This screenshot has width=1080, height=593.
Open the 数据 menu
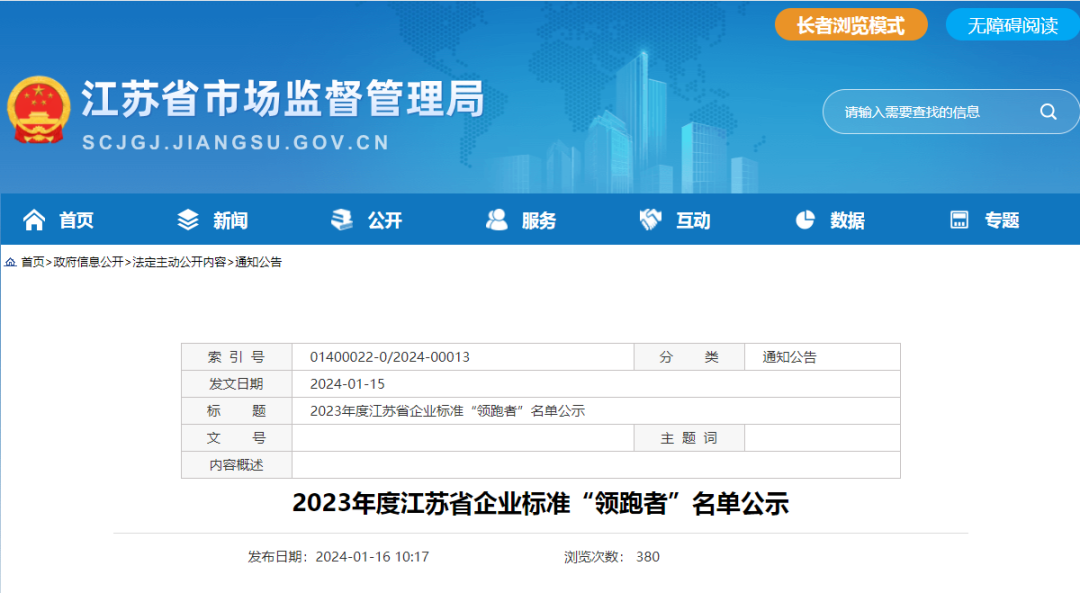[845, 220]
